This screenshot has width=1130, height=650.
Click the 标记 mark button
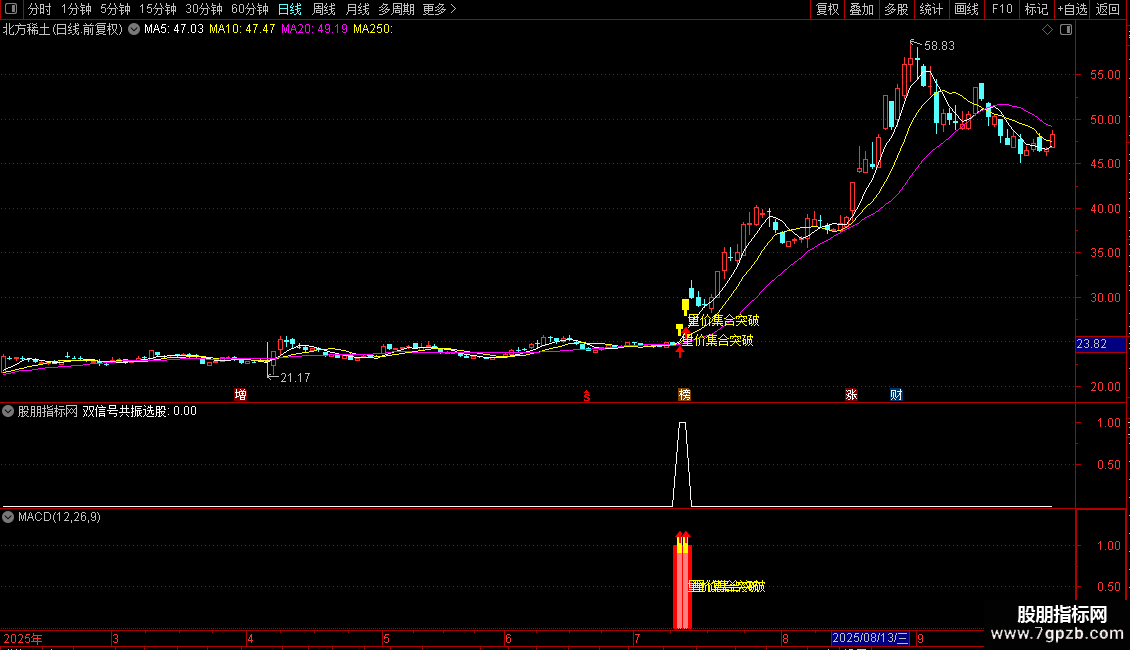click(1036, 9)
